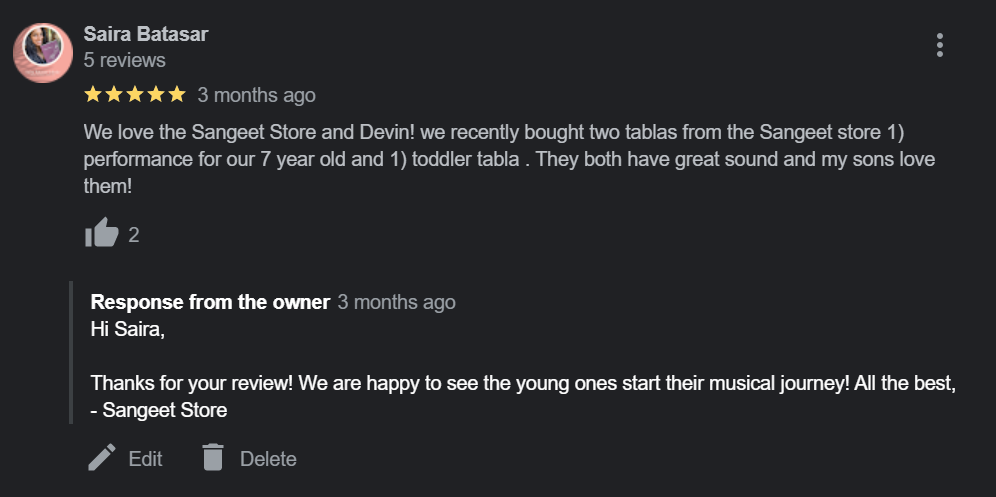Click the fifth star in the rating
Viewport: 996px width, 497px height.
tap(177, 95)
